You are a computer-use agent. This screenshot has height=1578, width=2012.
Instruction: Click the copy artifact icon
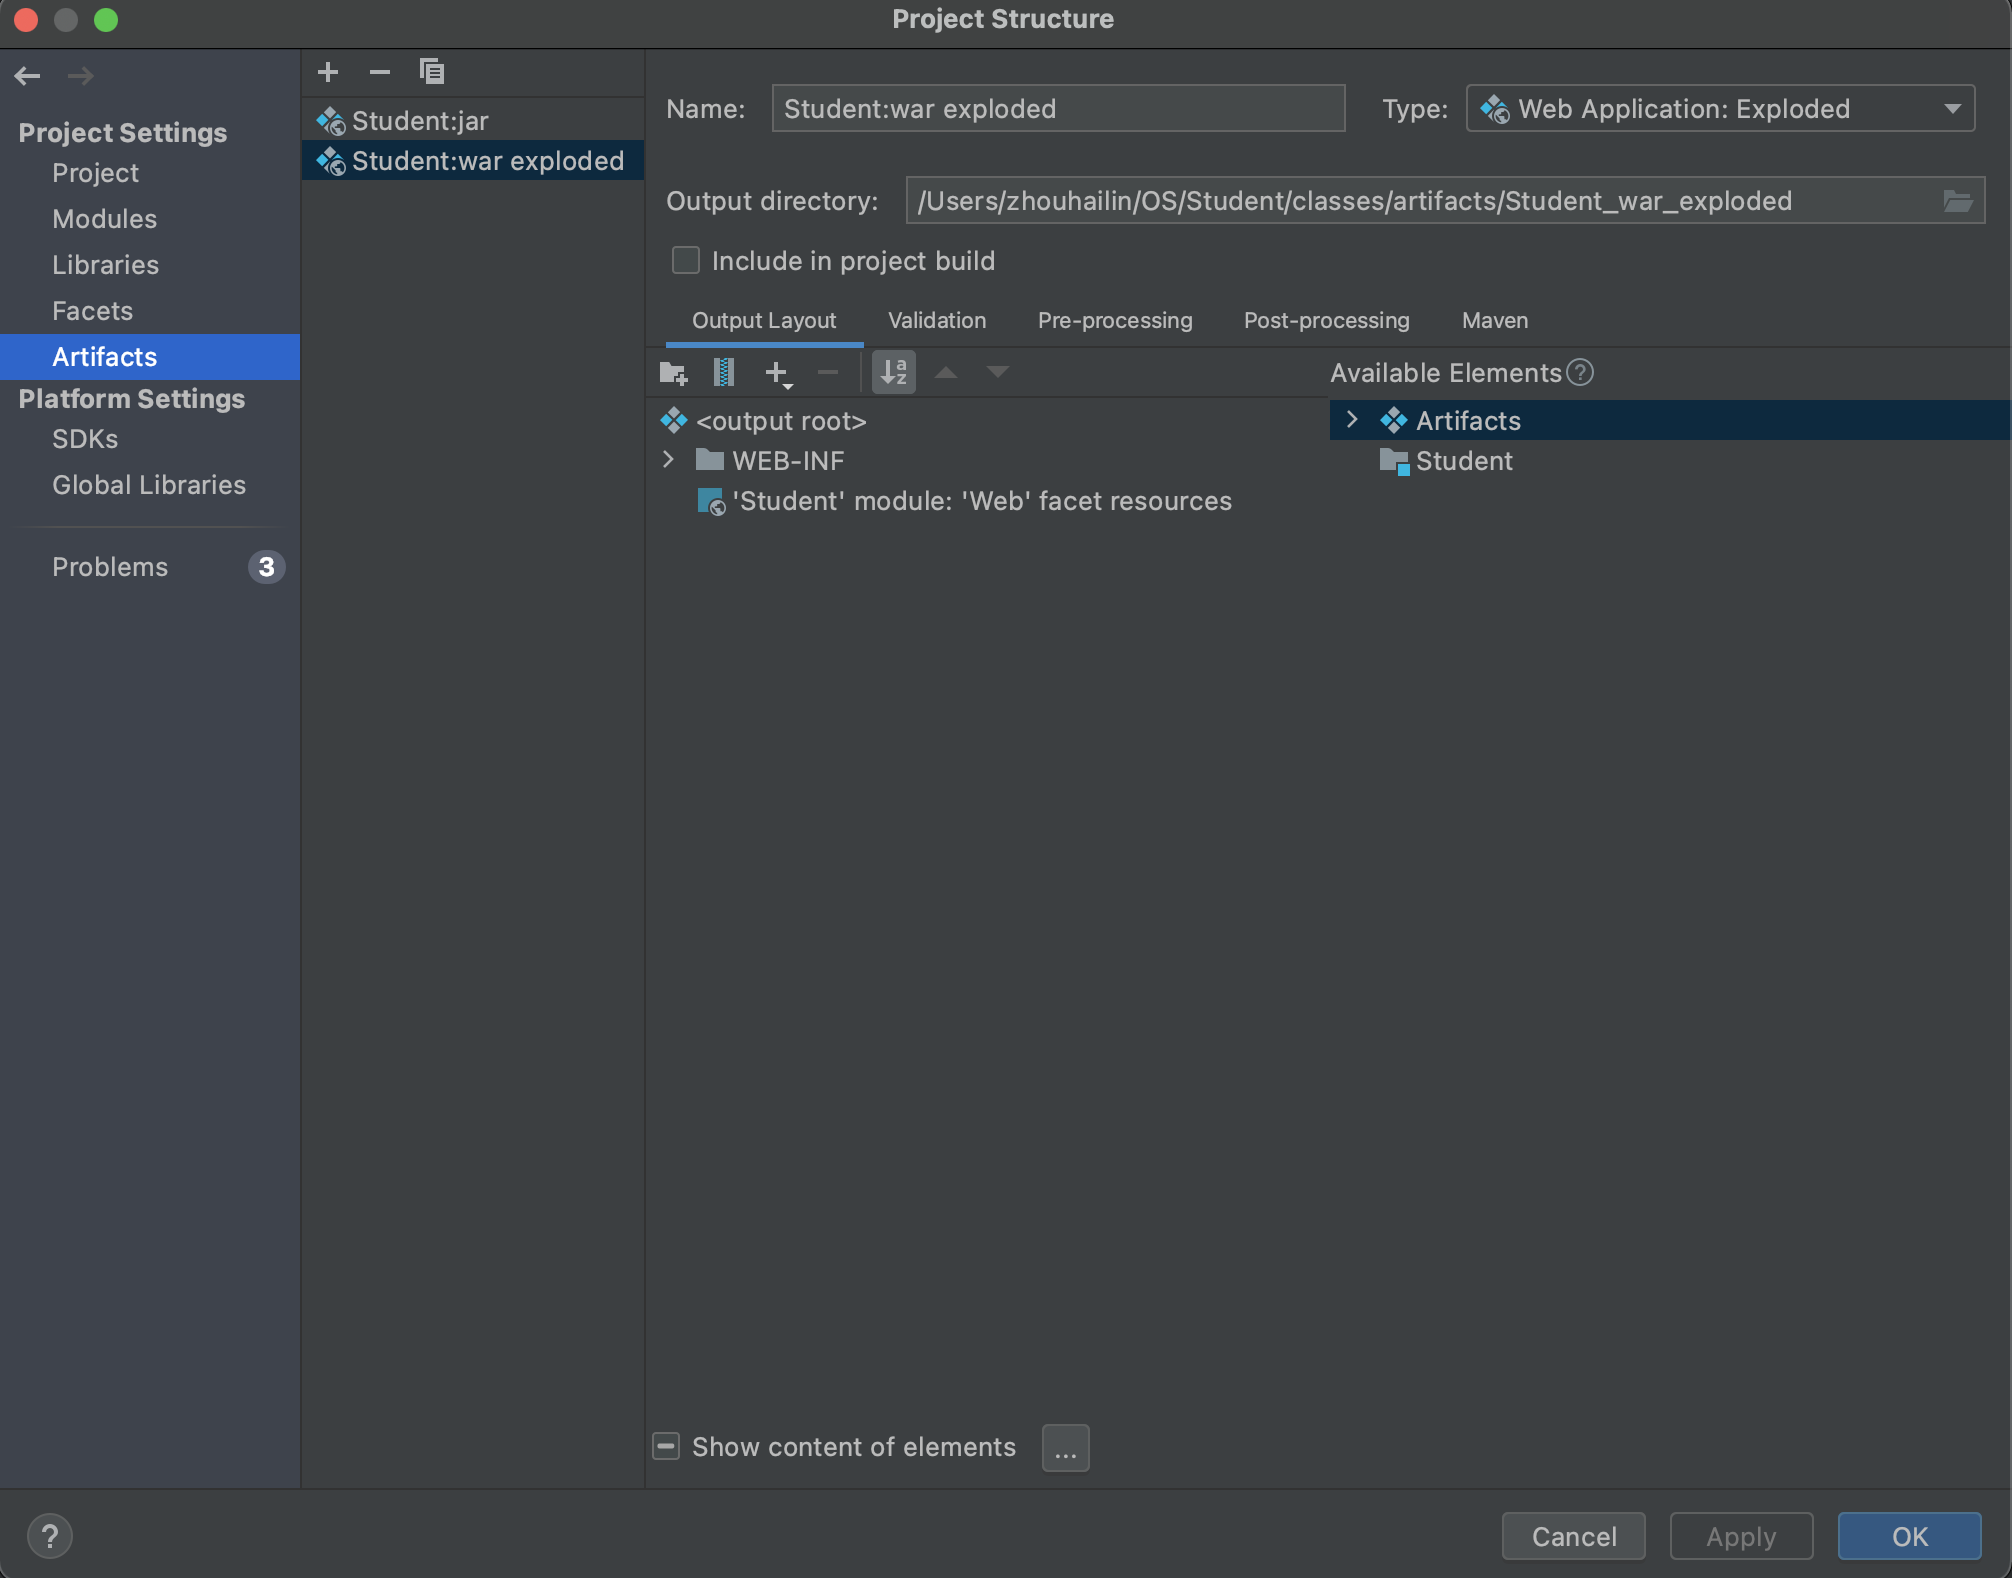point(432,72)
